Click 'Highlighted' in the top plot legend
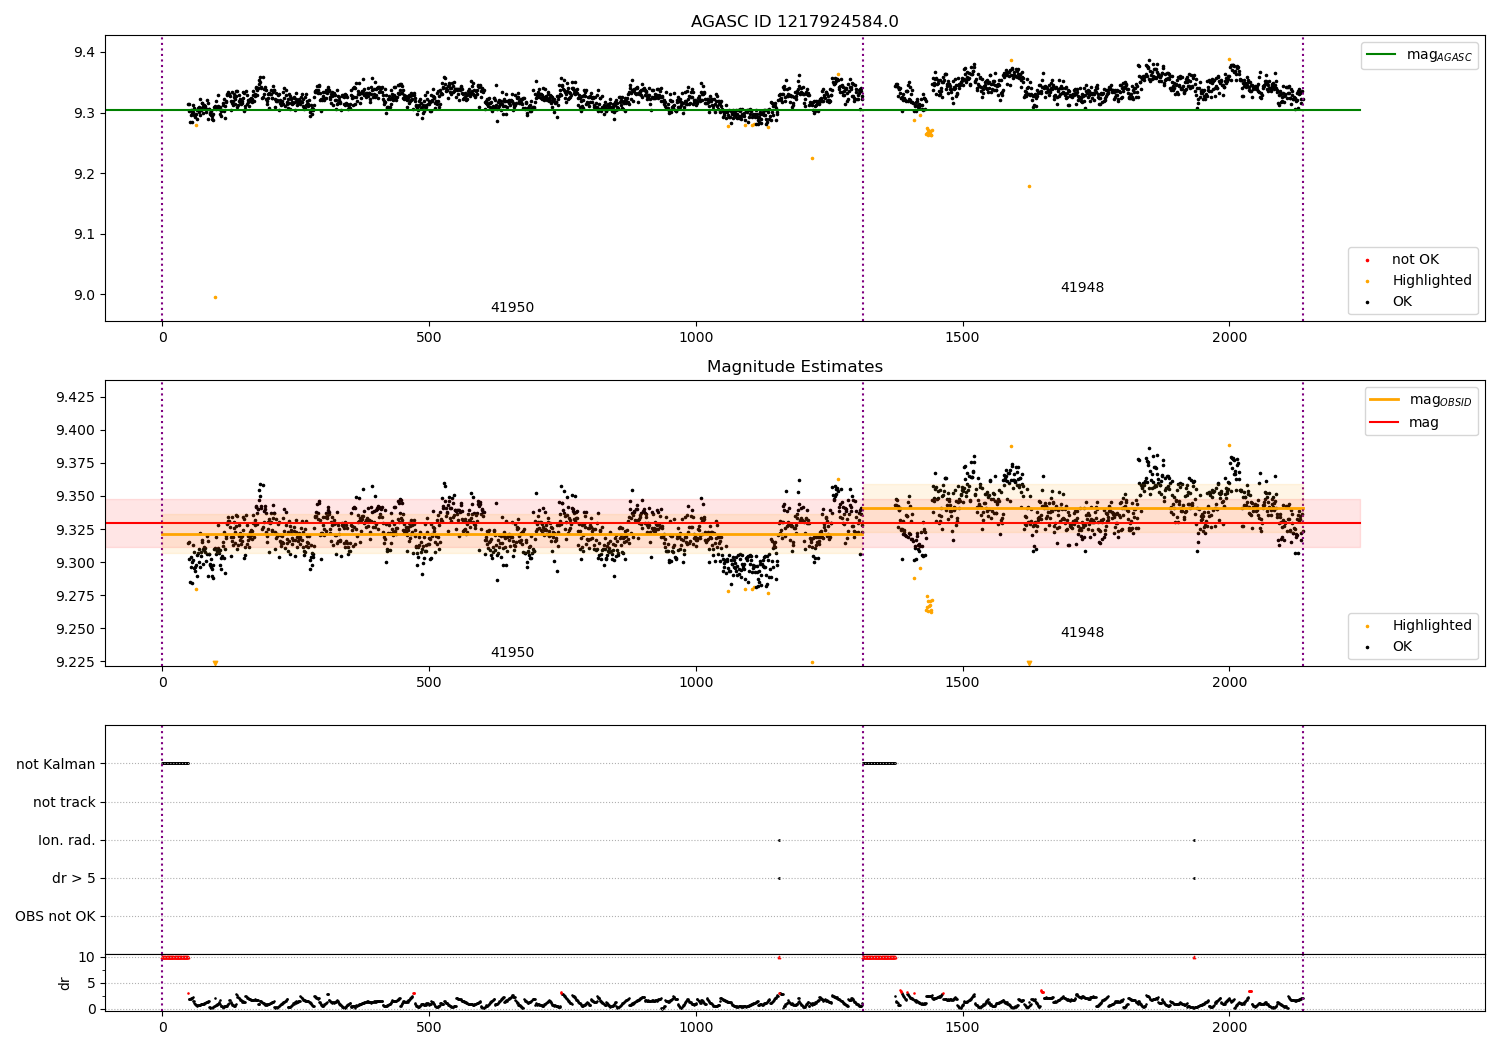Viewport: 1500px width, 1050px height. pos(1419,281)
